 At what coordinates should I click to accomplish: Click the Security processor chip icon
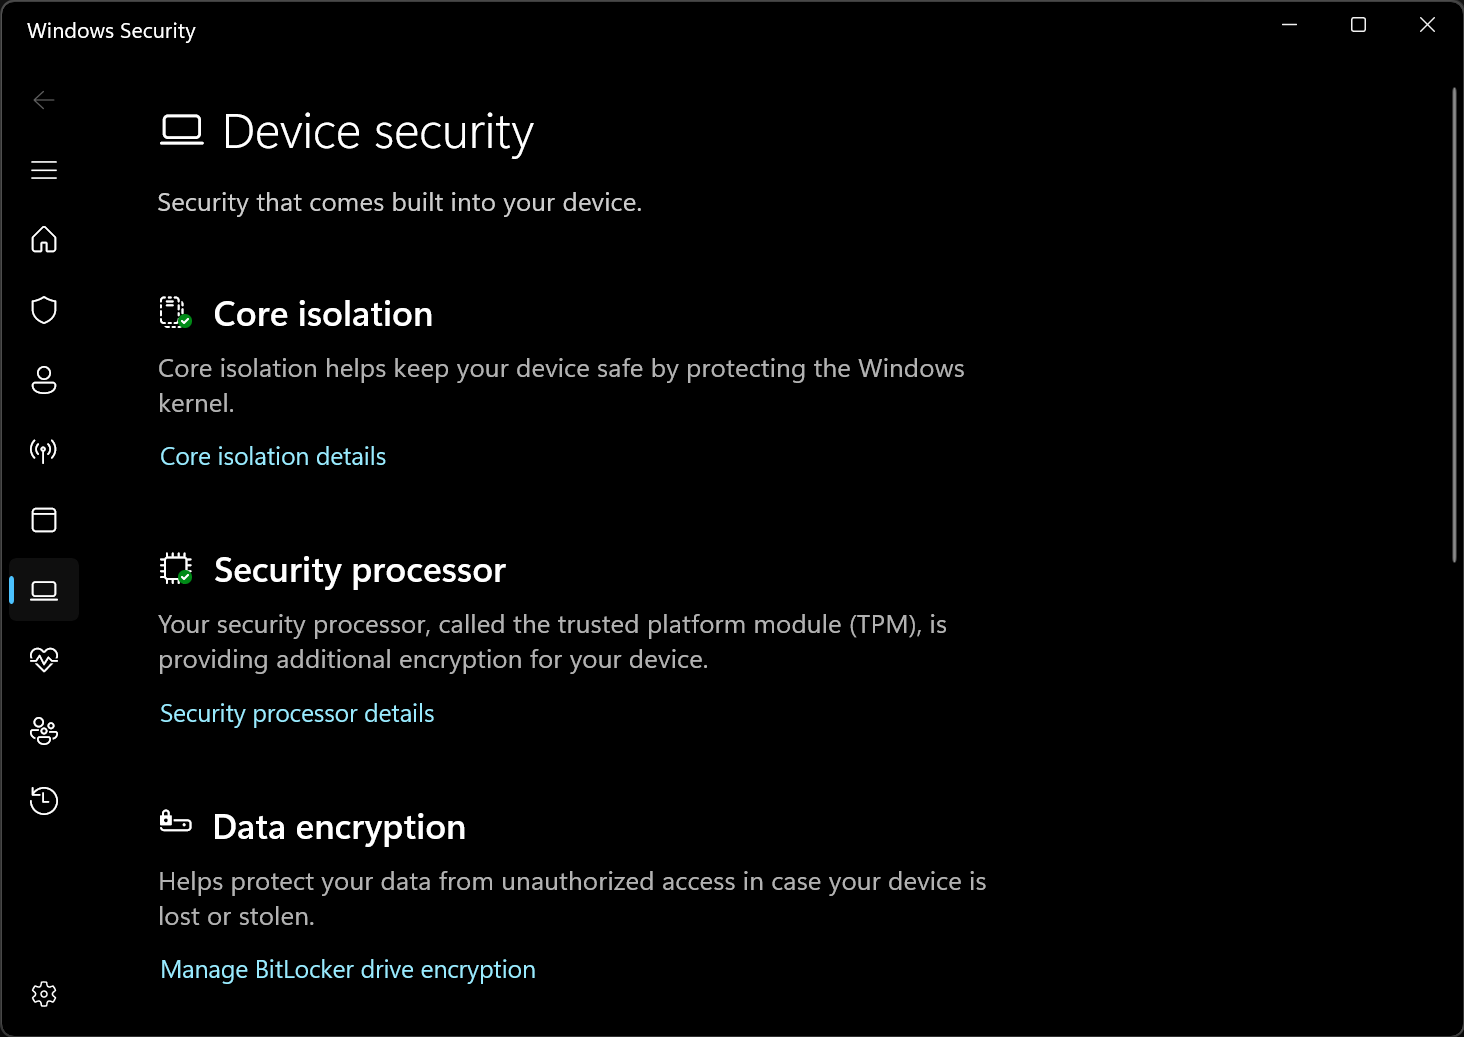tap(176, 569)
